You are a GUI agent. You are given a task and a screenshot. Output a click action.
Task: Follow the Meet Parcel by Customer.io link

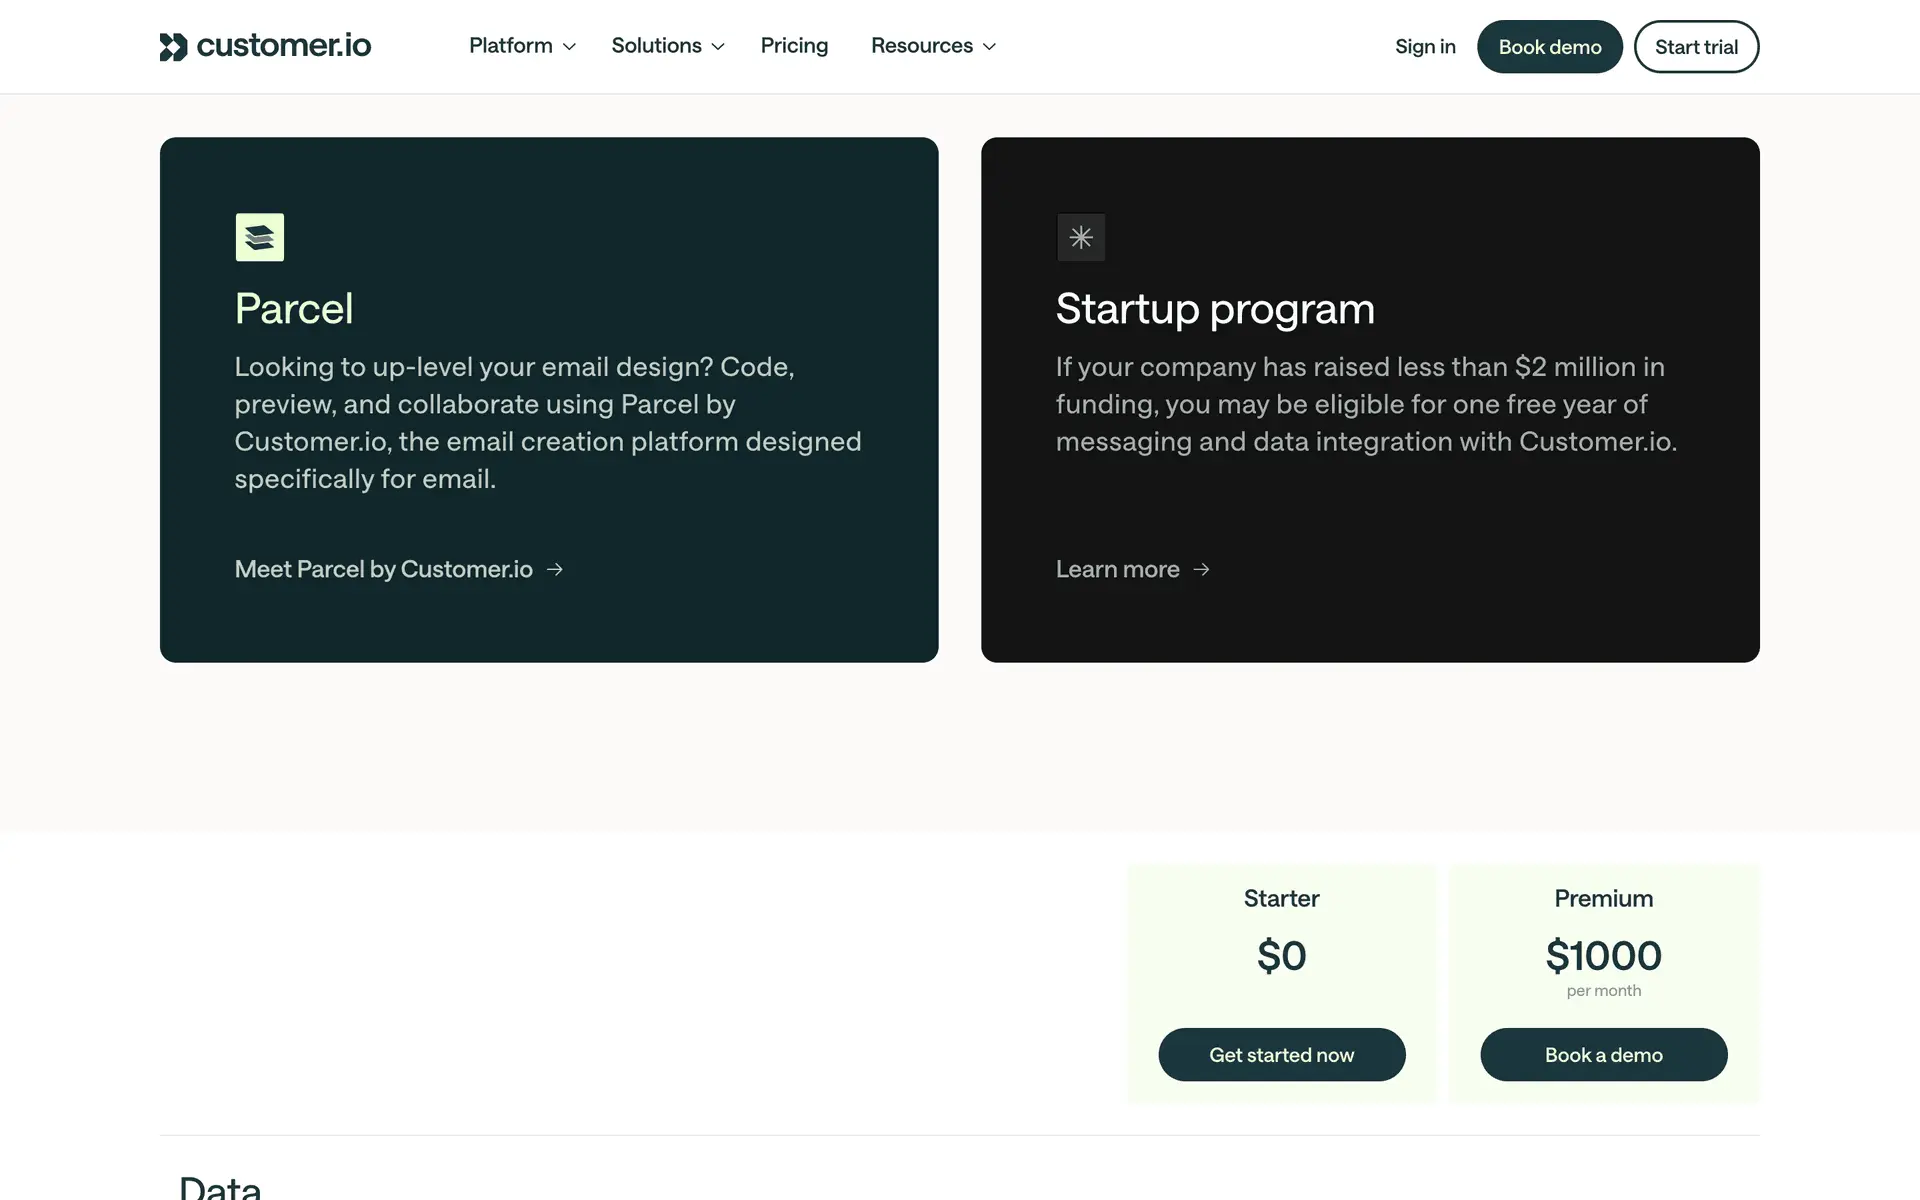[x=384, y=569]
